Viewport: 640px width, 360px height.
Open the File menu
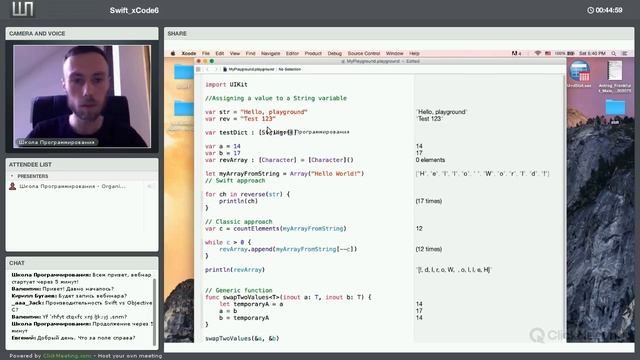pos(206,53)
